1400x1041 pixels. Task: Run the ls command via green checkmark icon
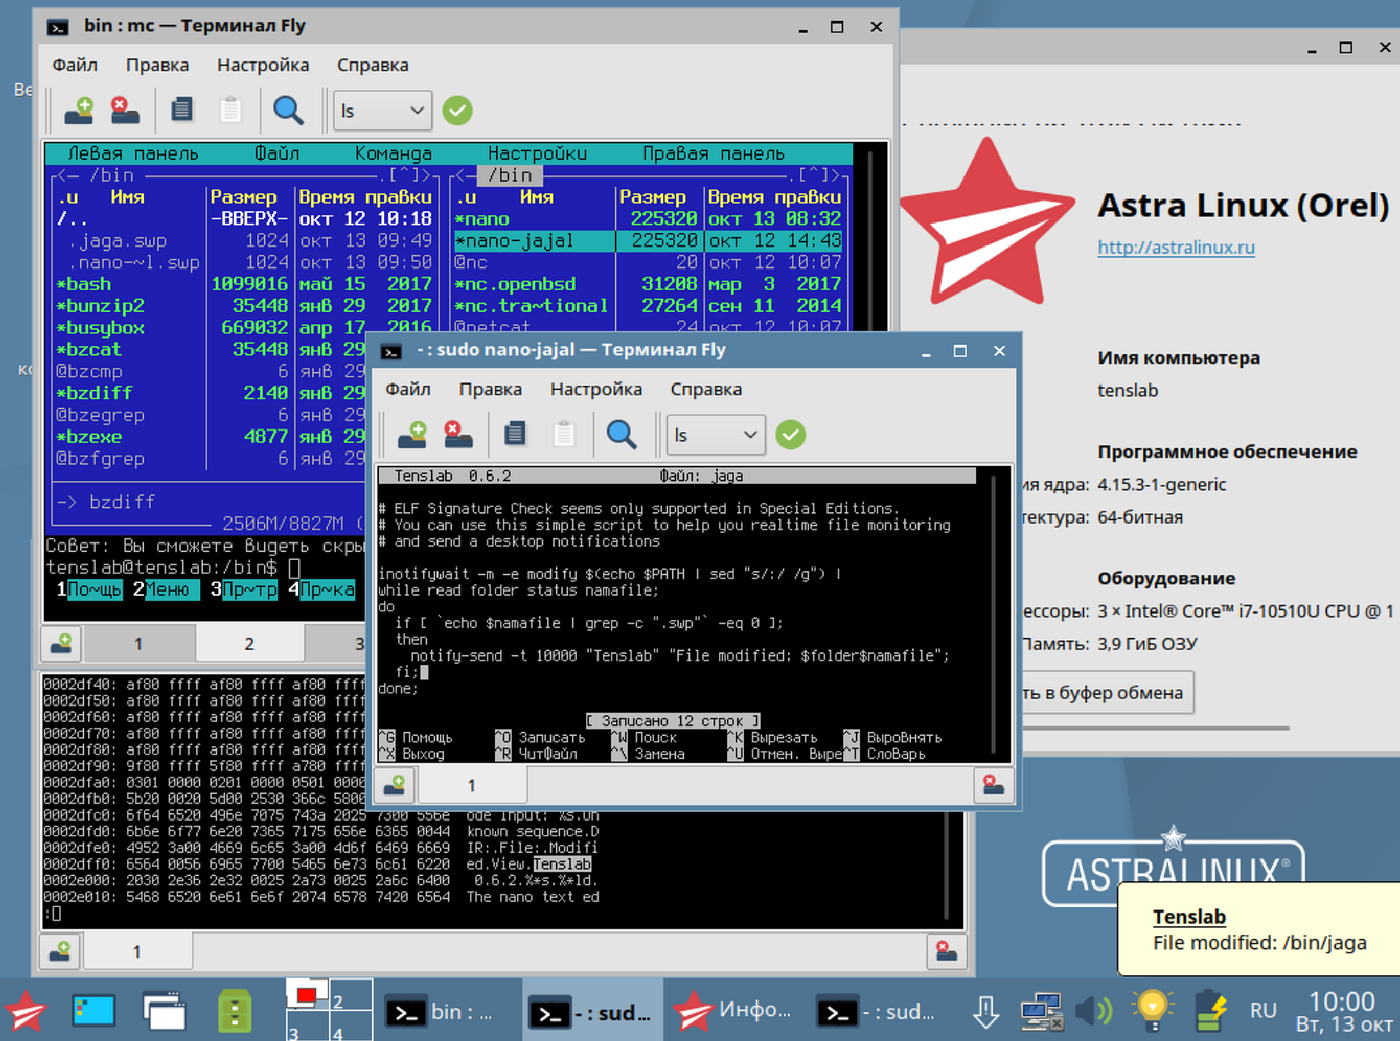pyautogui.click(x=790, y=434)
